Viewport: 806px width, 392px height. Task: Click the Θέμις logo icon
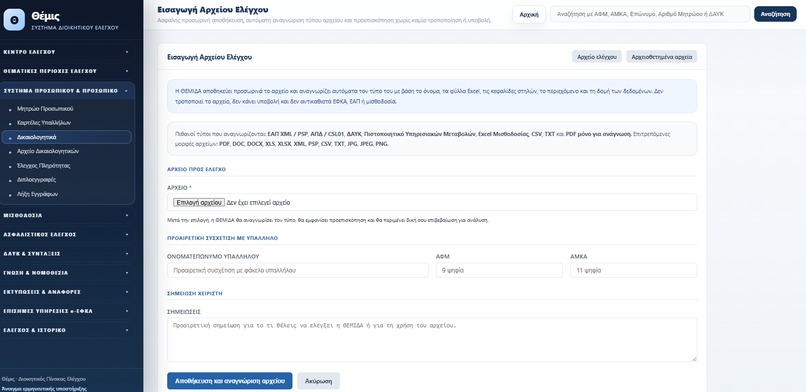pyautogui.click(x=14, y=20)
